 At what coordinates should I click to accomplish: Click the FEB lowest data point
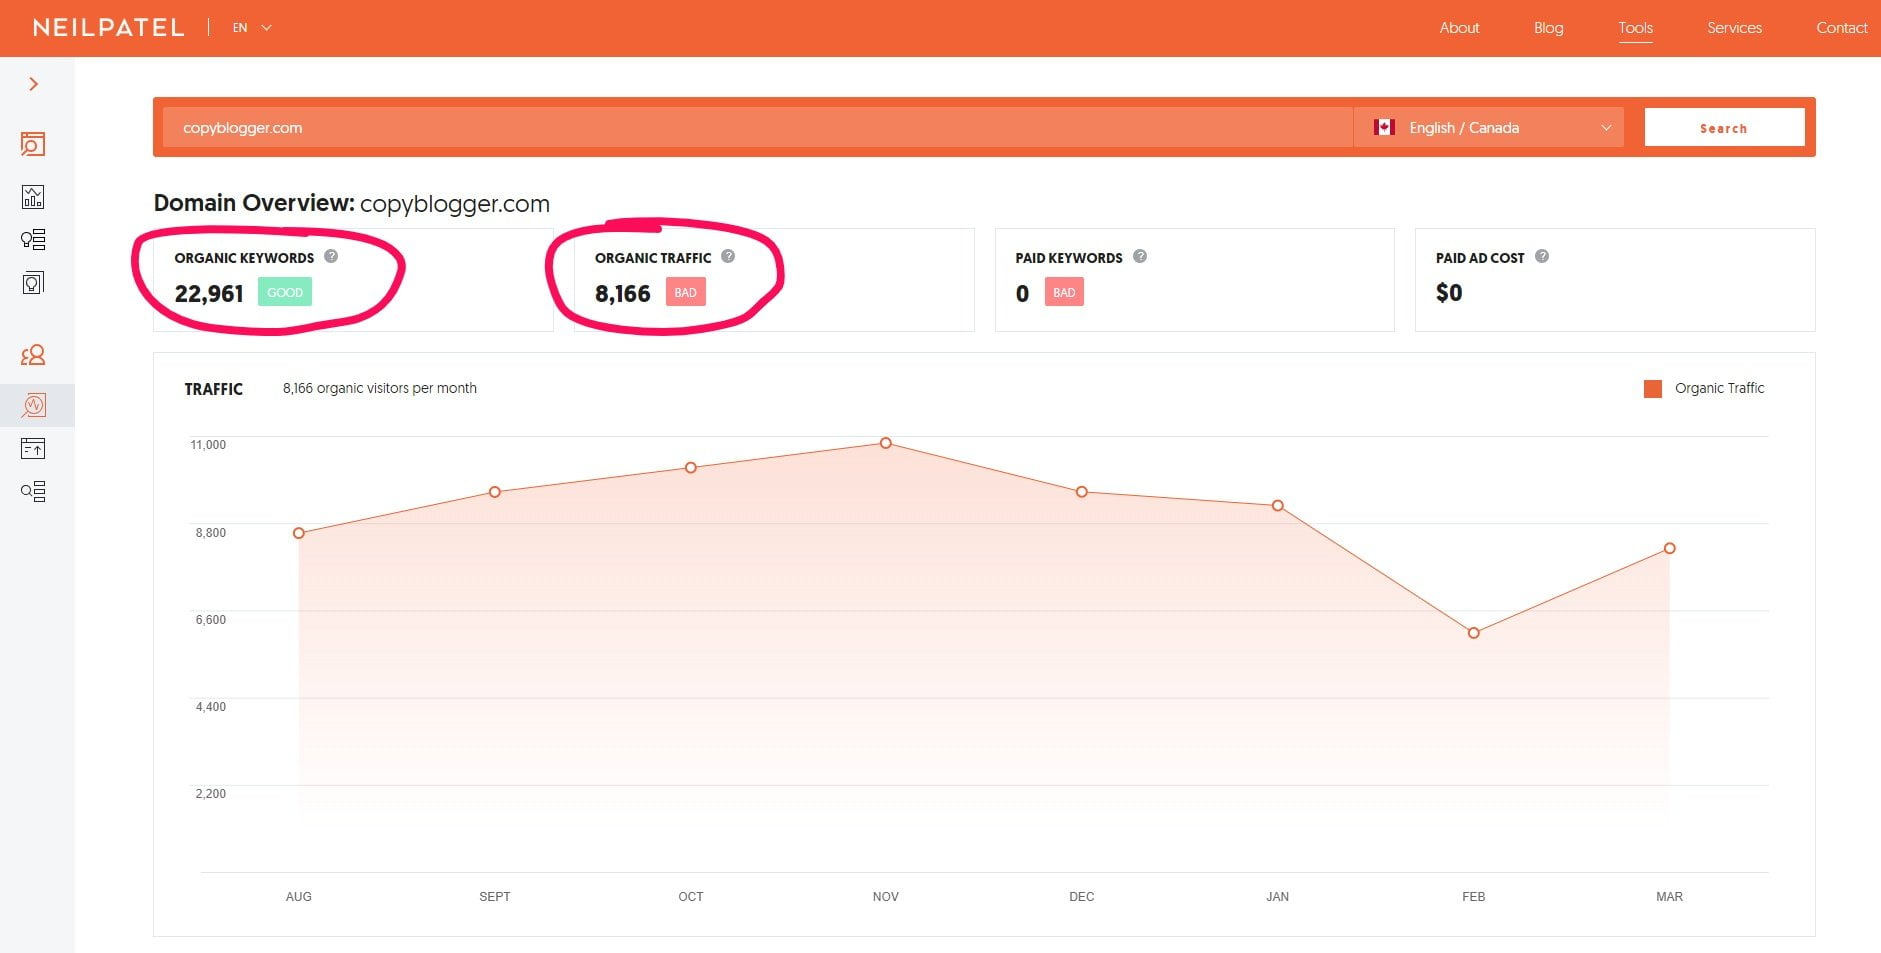click(x=1474, y=633)
